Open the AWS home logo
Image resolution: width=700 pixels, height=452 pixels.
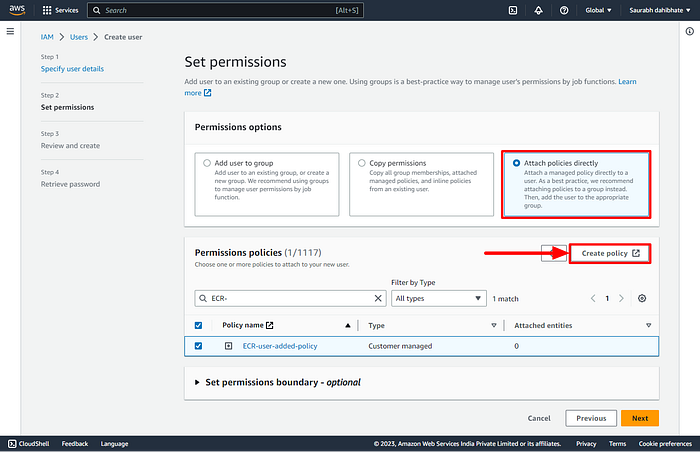click(17, 10)
